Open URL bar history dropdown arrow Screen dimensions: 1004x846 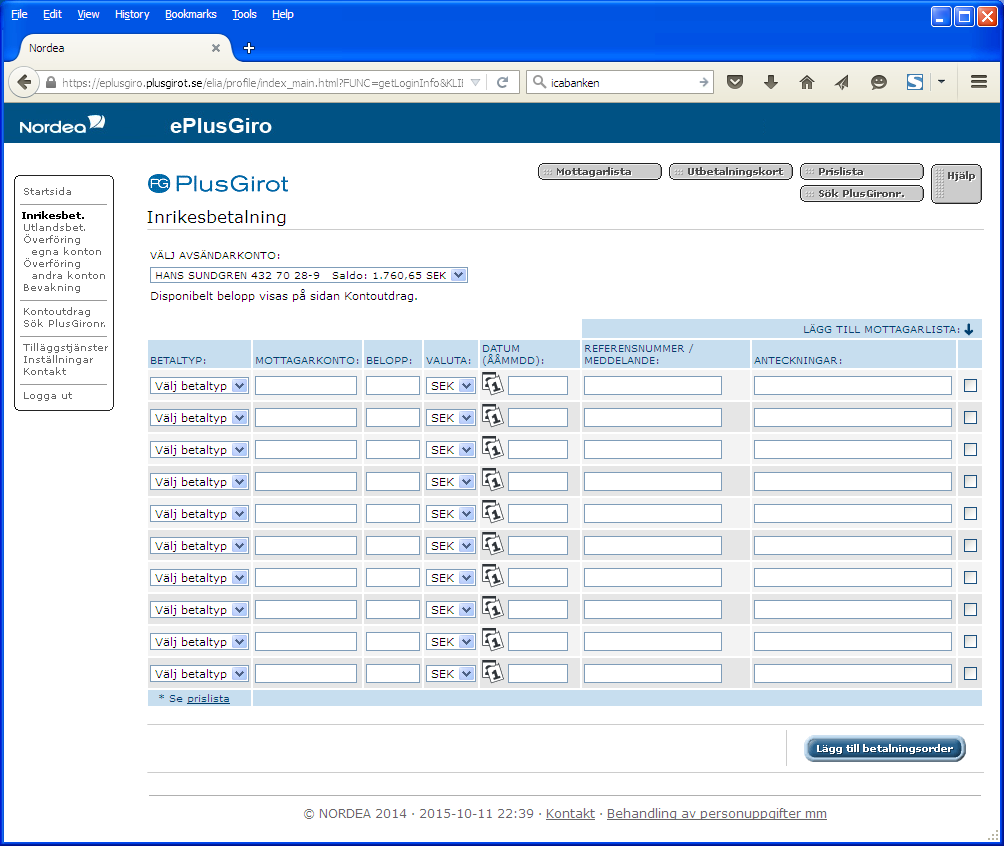tap(475, 83)
